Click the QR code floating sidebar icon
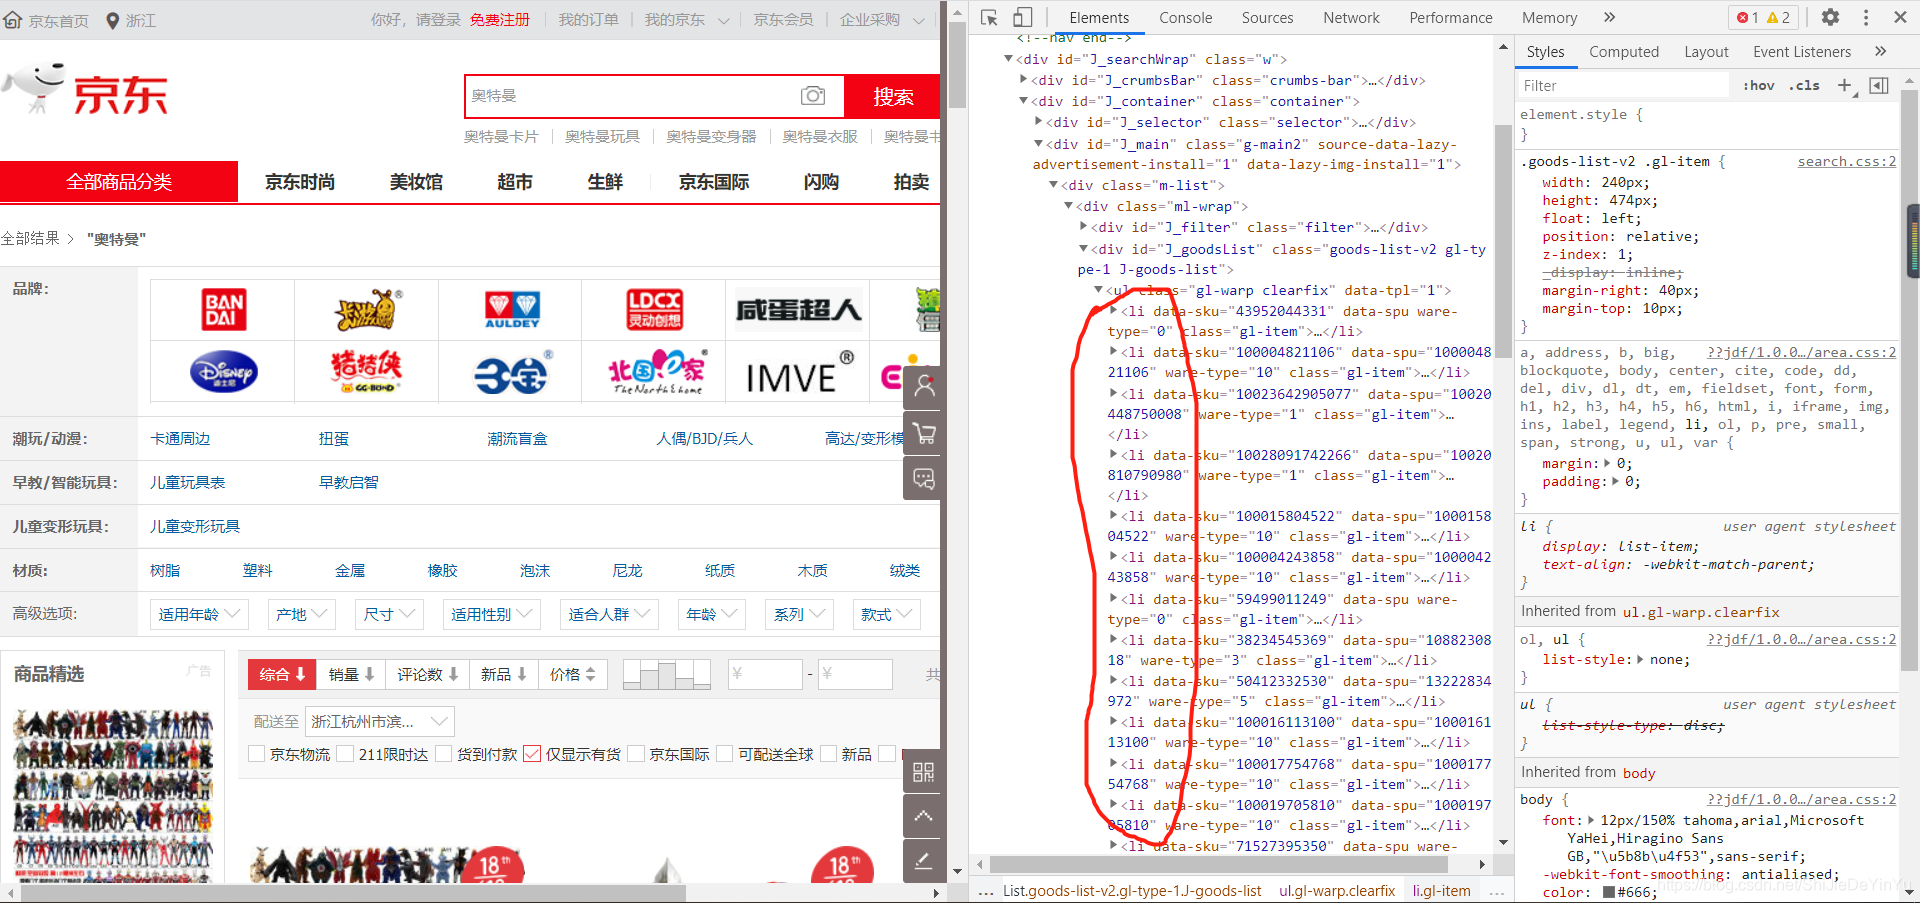1920x903 pixels. tap(924, 771)
